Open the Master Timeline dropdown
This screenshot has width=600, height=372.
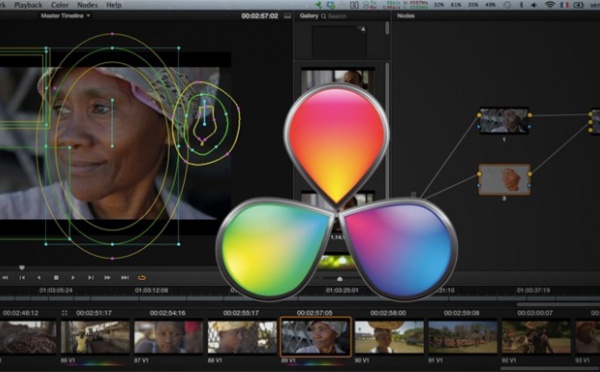pos(65,16)
